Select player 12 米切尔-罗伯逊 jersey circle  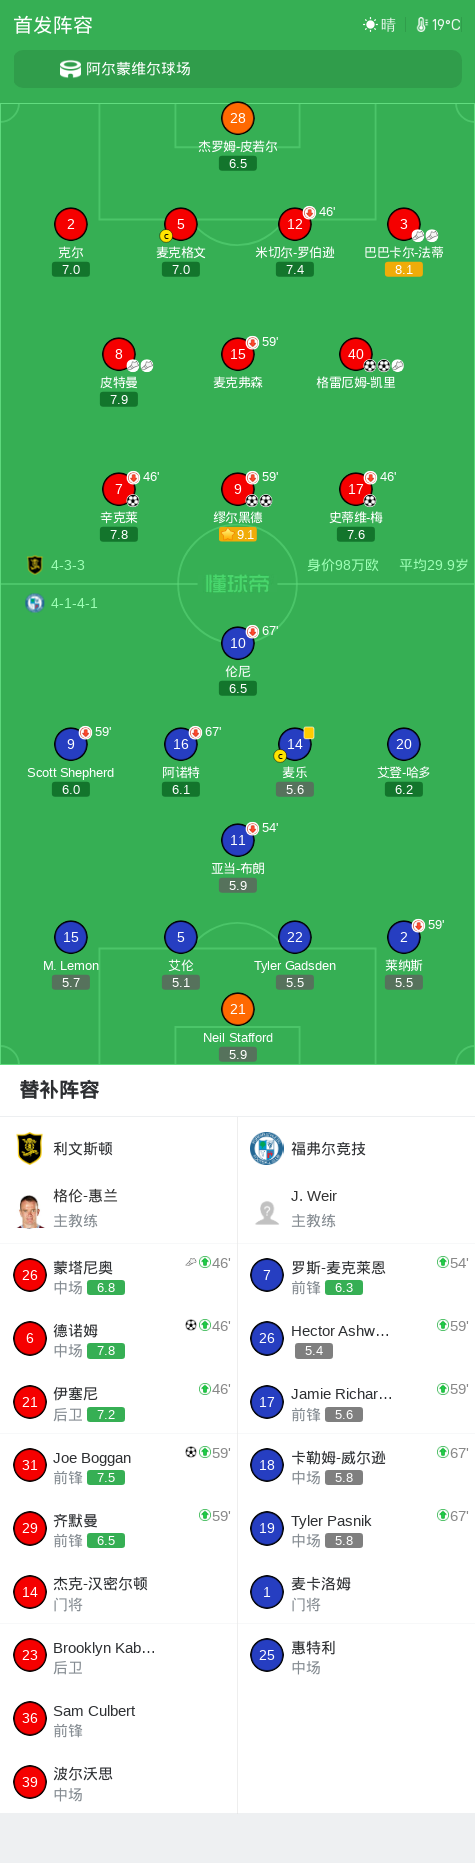(295, 224)
